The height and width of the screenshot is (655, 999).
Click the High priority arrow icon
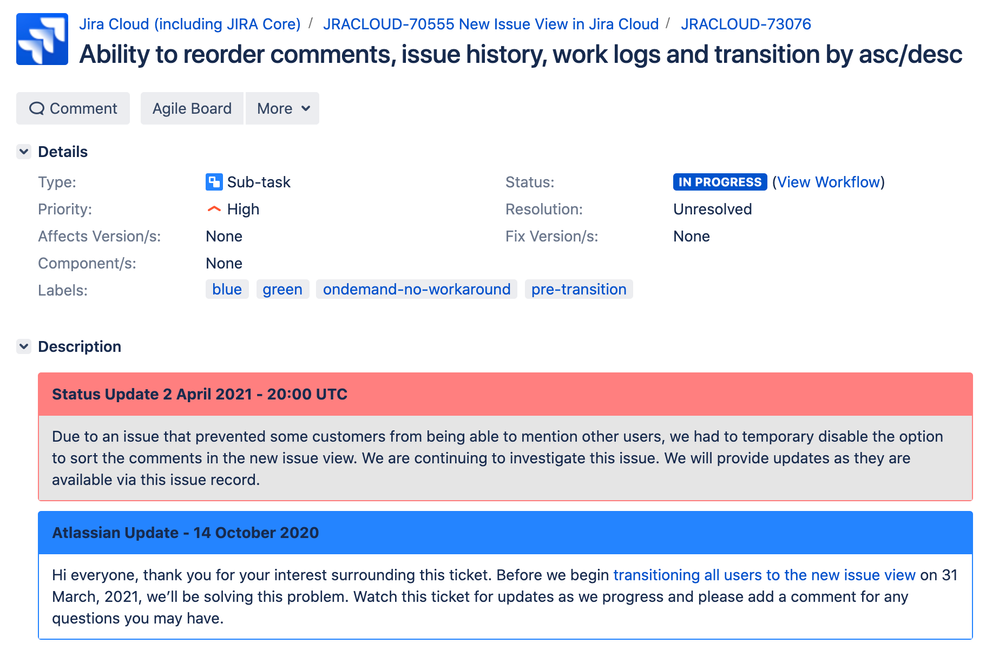[214, 209]
